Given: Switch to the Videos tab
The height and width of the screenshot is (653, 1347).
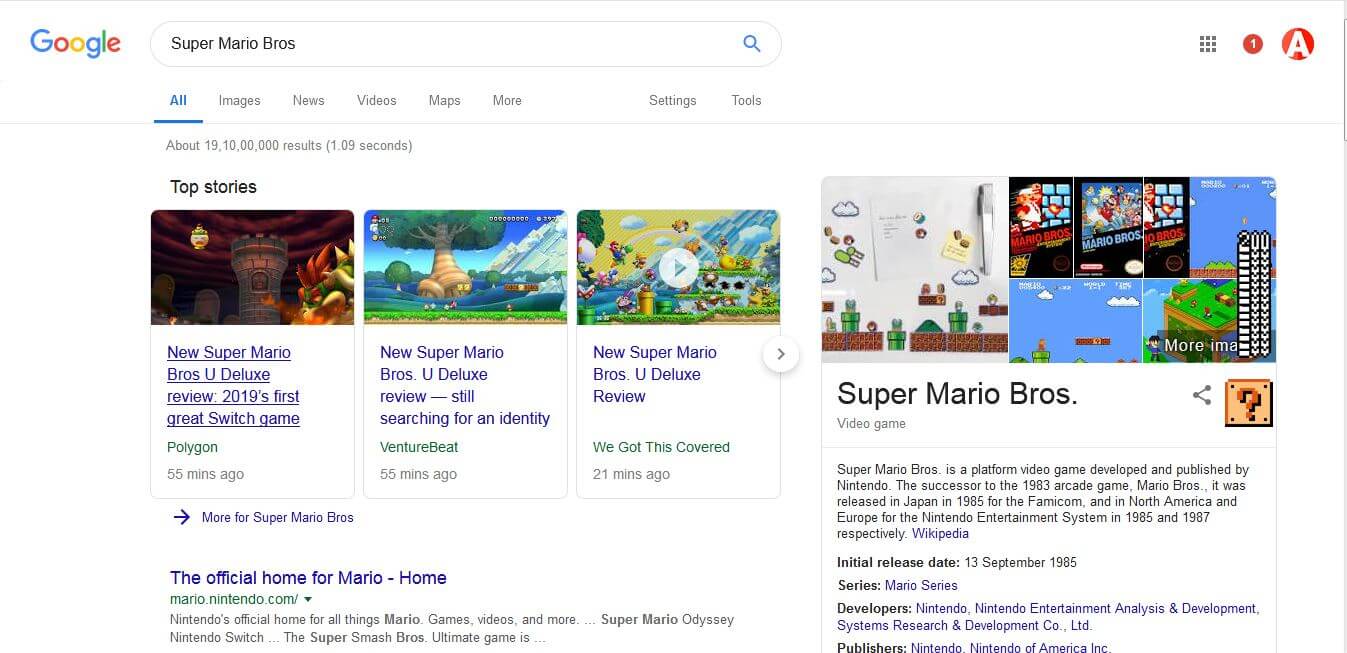Looking at the screenshot, I should [x=377, y=100].
